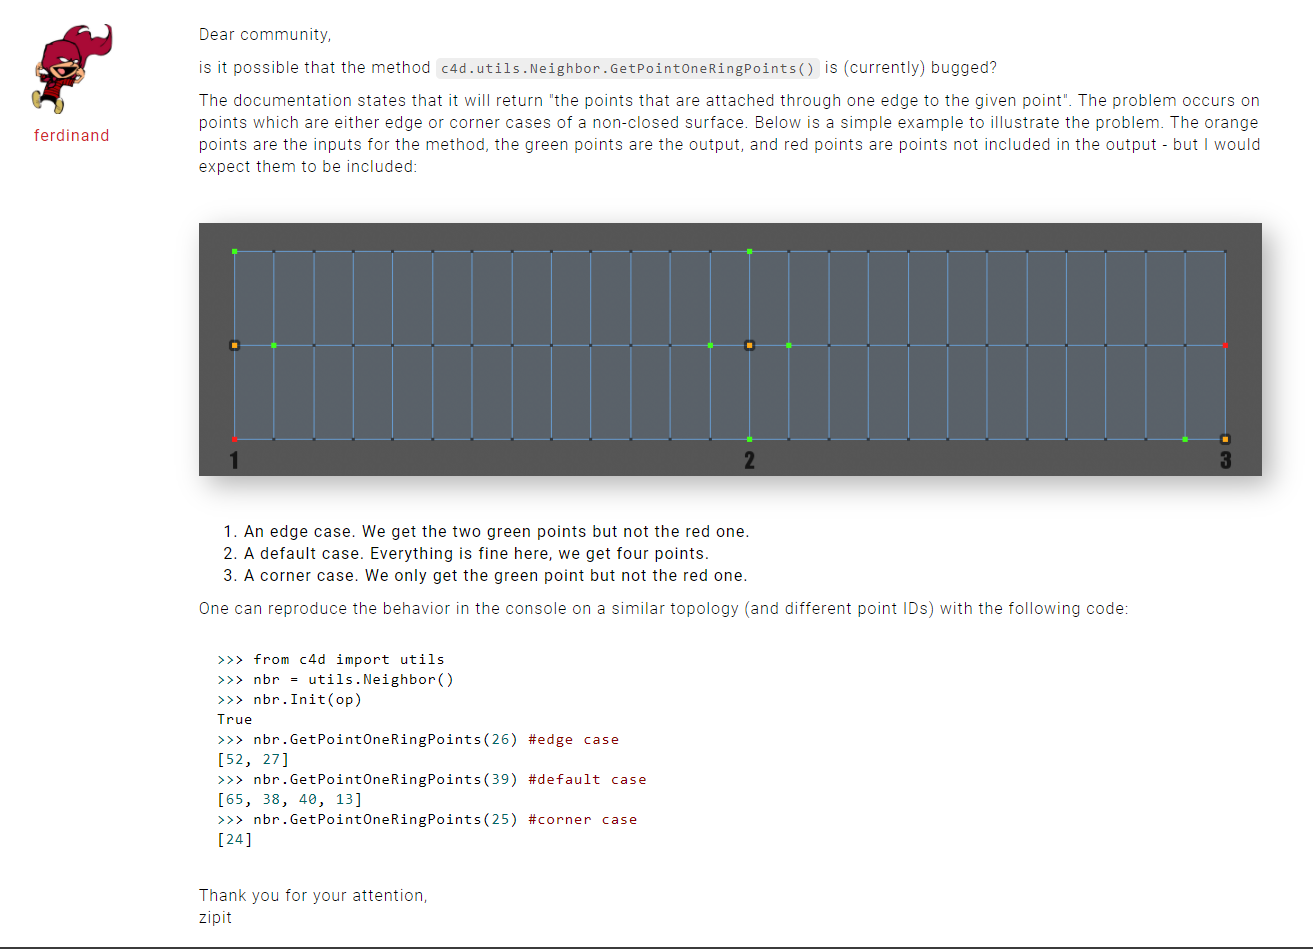Click the 'nbr.Init(op)' code line
Image resolution: width=1313 pixels, height=949 pixels.
[290, 699]
